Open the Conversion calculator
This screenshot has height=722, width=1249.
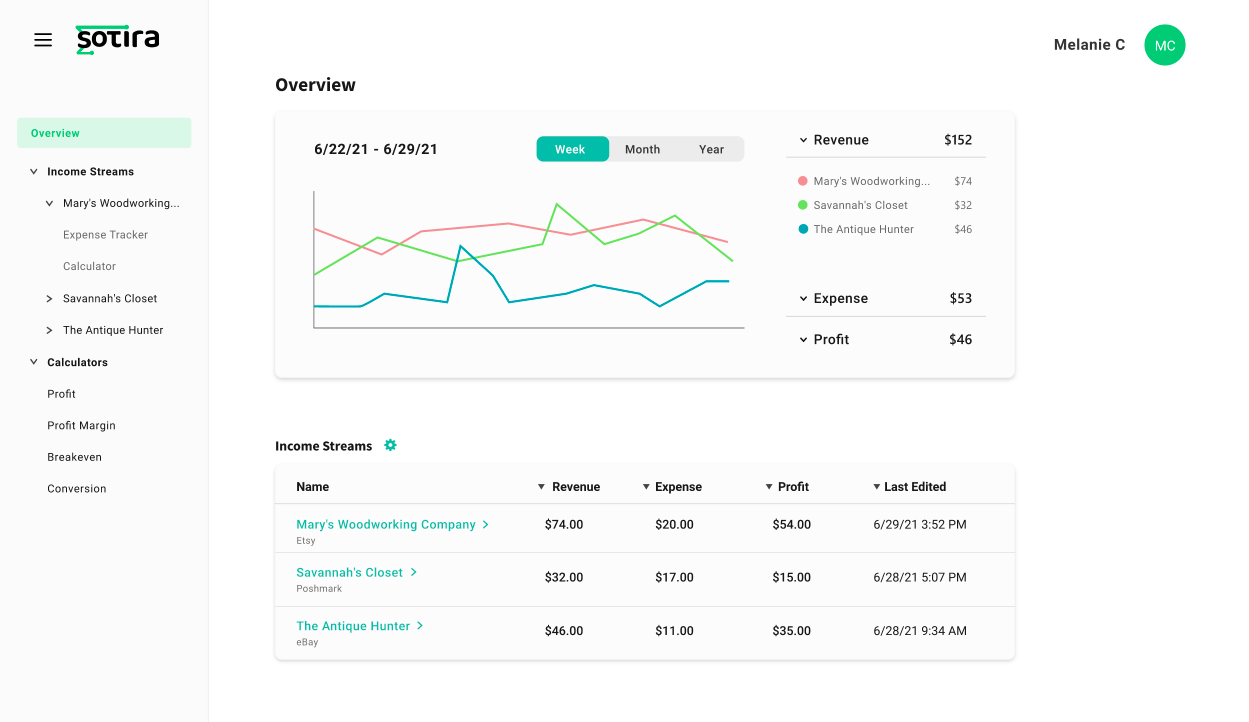(x=76, y=489)
